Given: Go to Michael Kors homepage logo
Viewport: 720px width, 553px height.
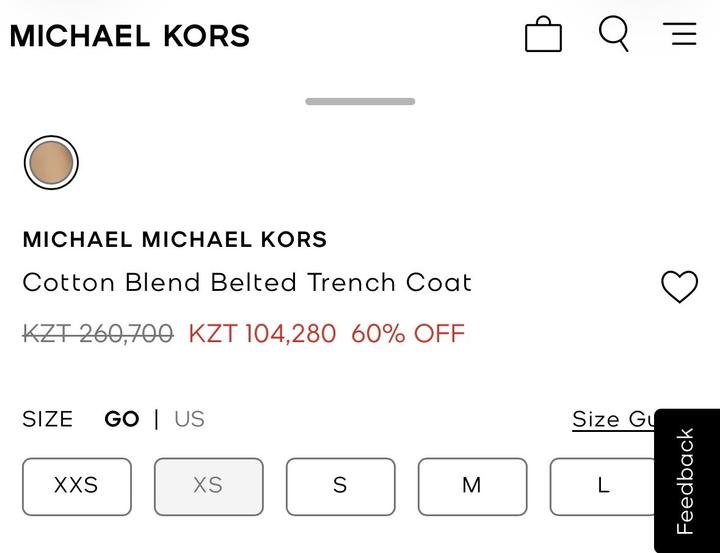Looking at the screenshot, I should [130, 36].
